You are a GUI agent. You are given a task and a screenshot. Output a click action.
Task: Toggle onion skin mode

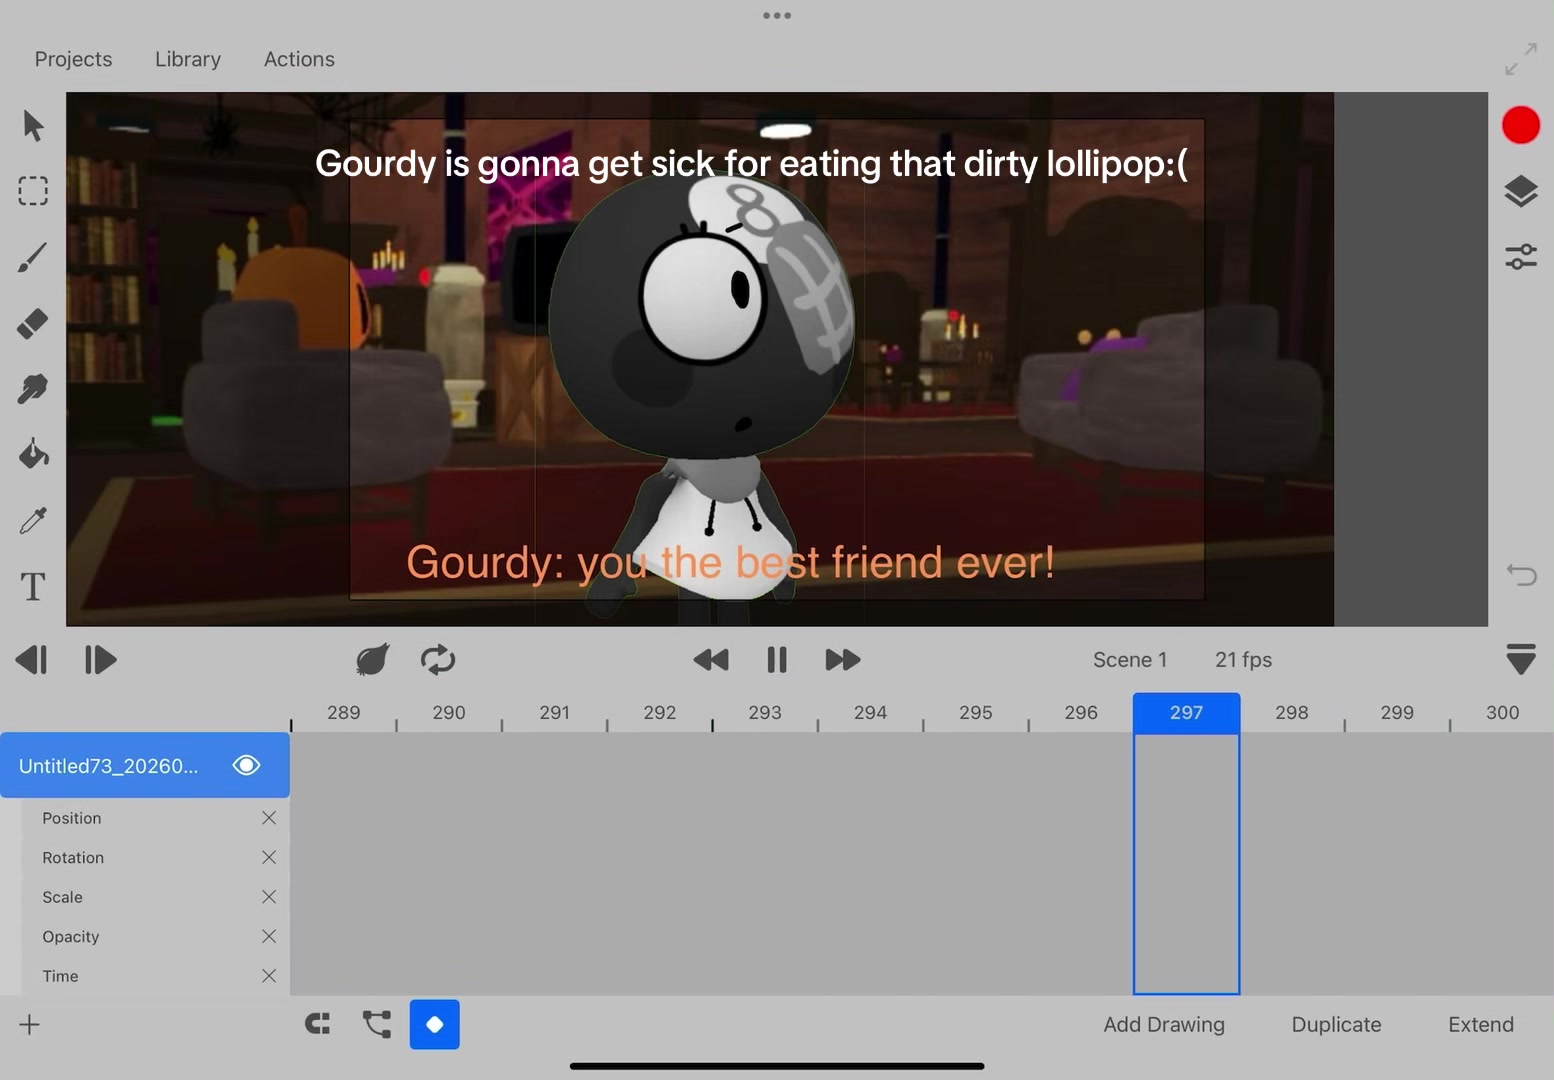pyautogui.click(x=372, y=660)
